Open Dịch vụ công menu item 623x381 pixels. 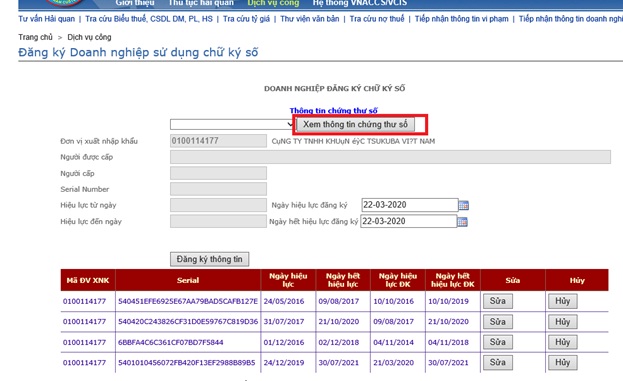(273, 3)
